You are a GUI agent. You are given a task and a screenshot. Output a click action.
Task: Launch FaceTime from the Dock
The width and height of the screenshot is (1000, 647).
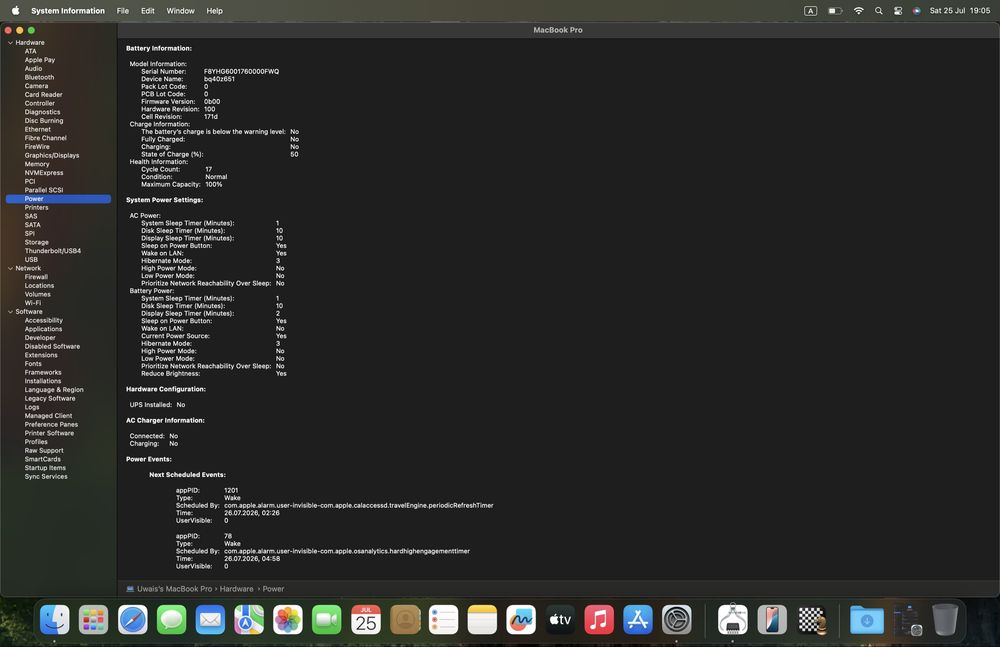pyautogui.click(x=327, y=620)
